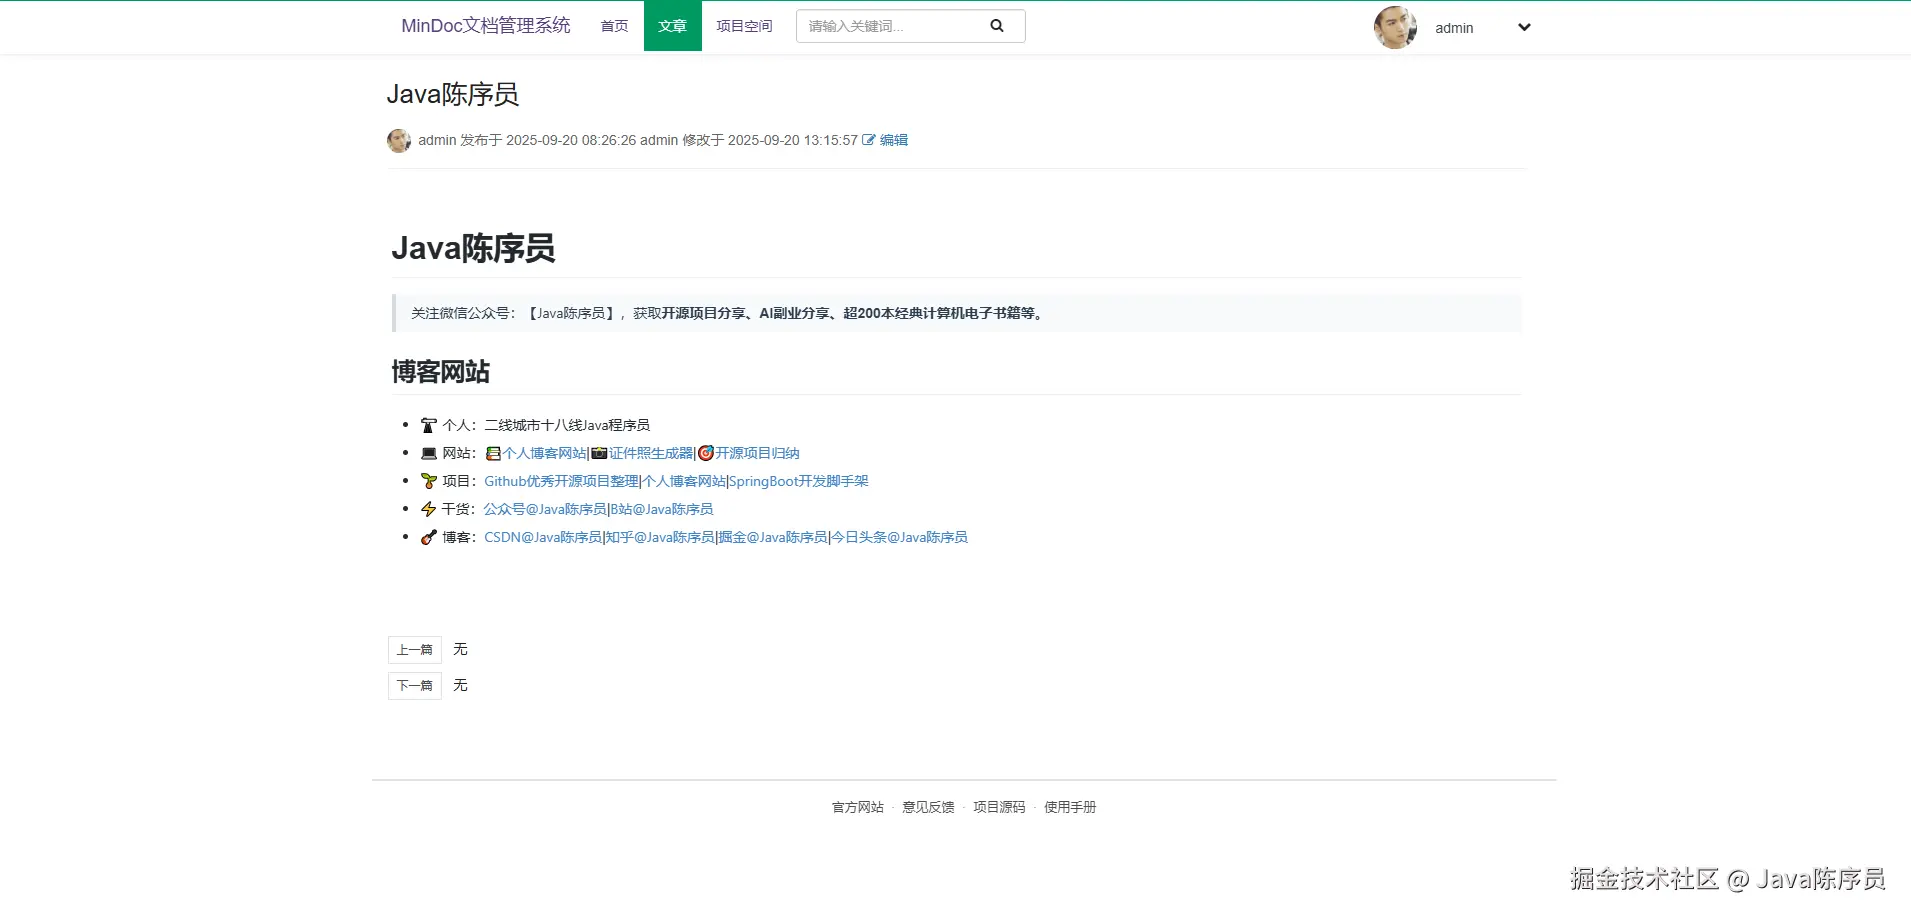Image resolution: width=1911 pixels, height=917 pixels.
Task: Click the guitar emoji in the 博客 row
Action: tap(429, 538)
